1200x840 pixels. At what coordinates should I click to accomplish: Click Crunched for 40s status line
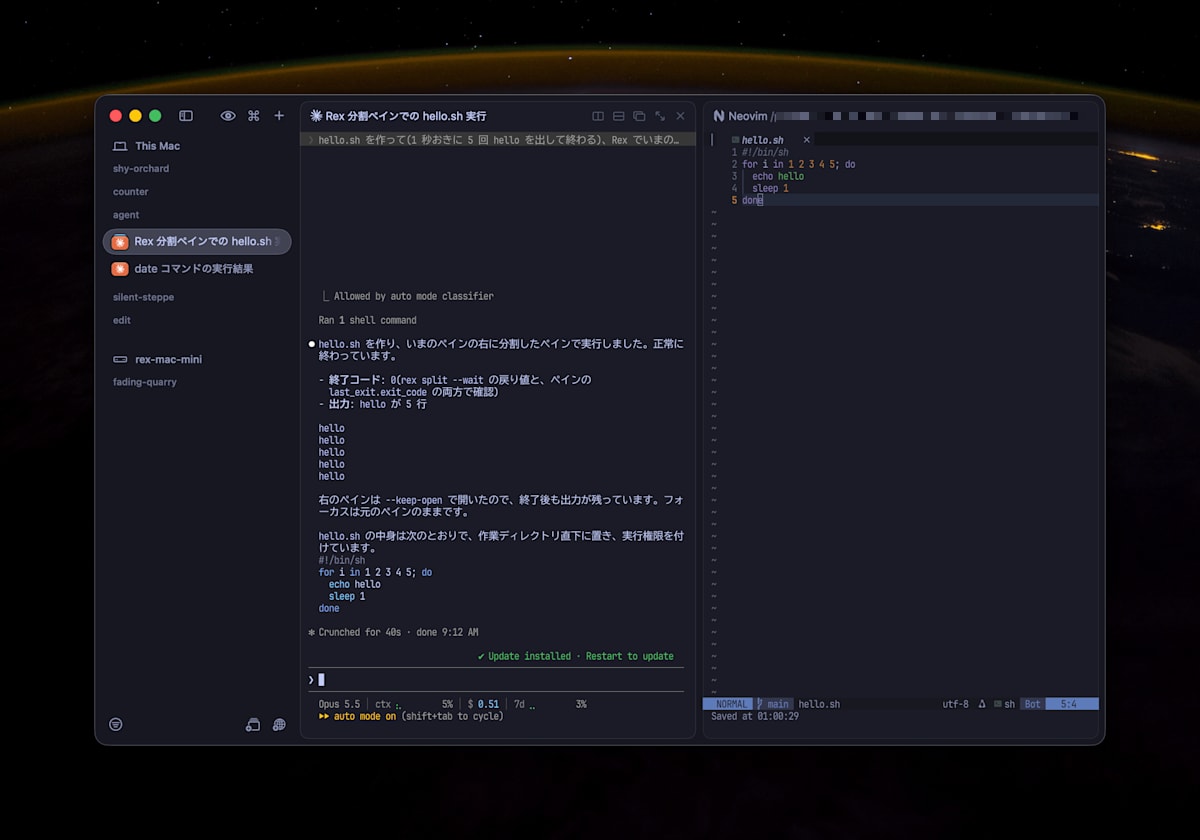393,632
